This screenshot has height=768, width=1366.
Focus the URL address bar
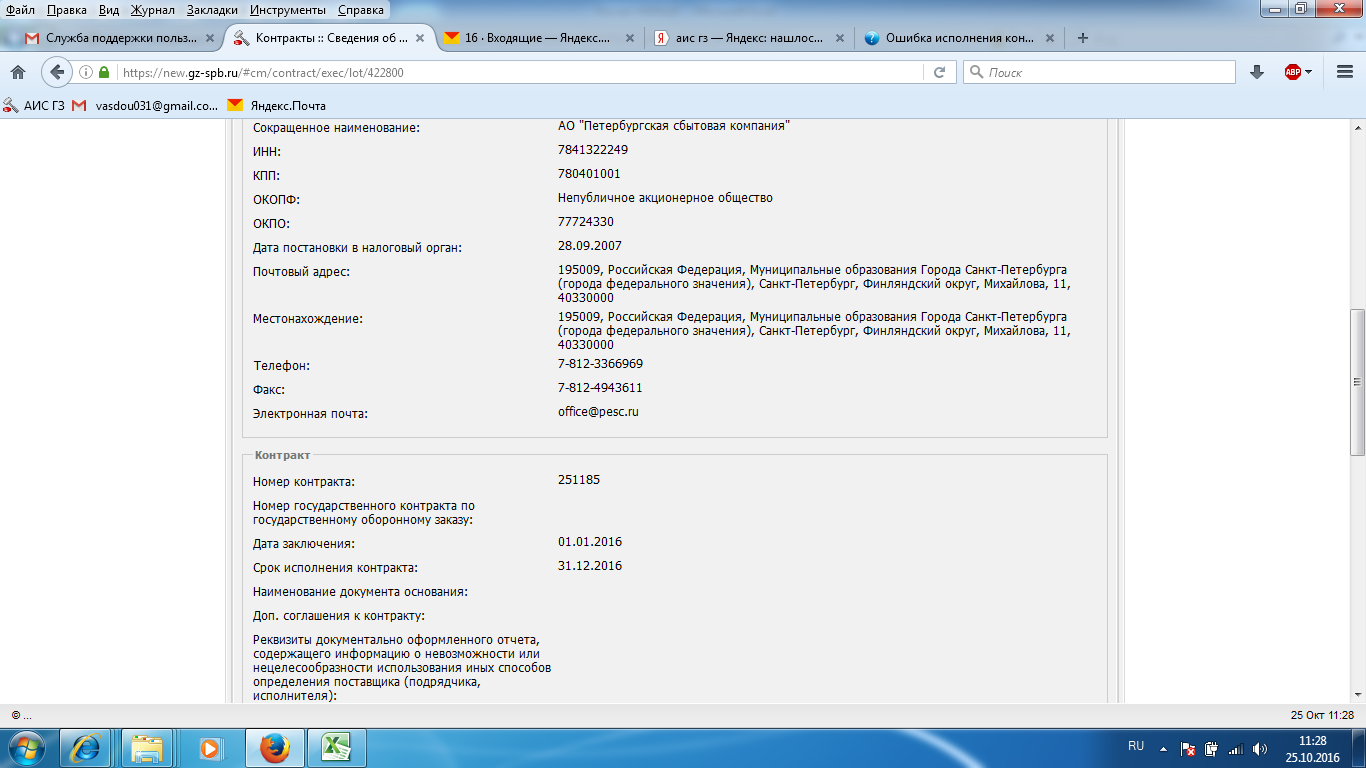click(x=518, y=72)
